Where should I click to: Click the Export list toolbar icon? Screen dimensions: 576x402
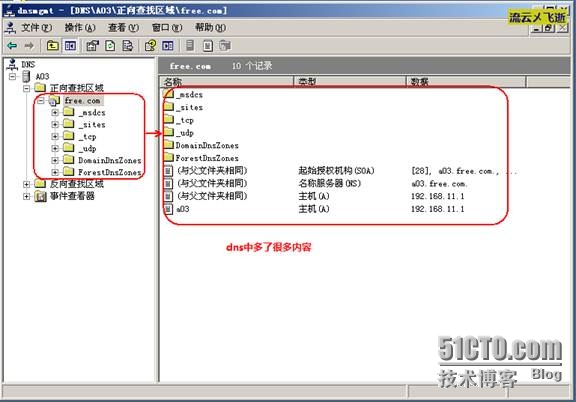pyautogui.click(x=127, y=46)
